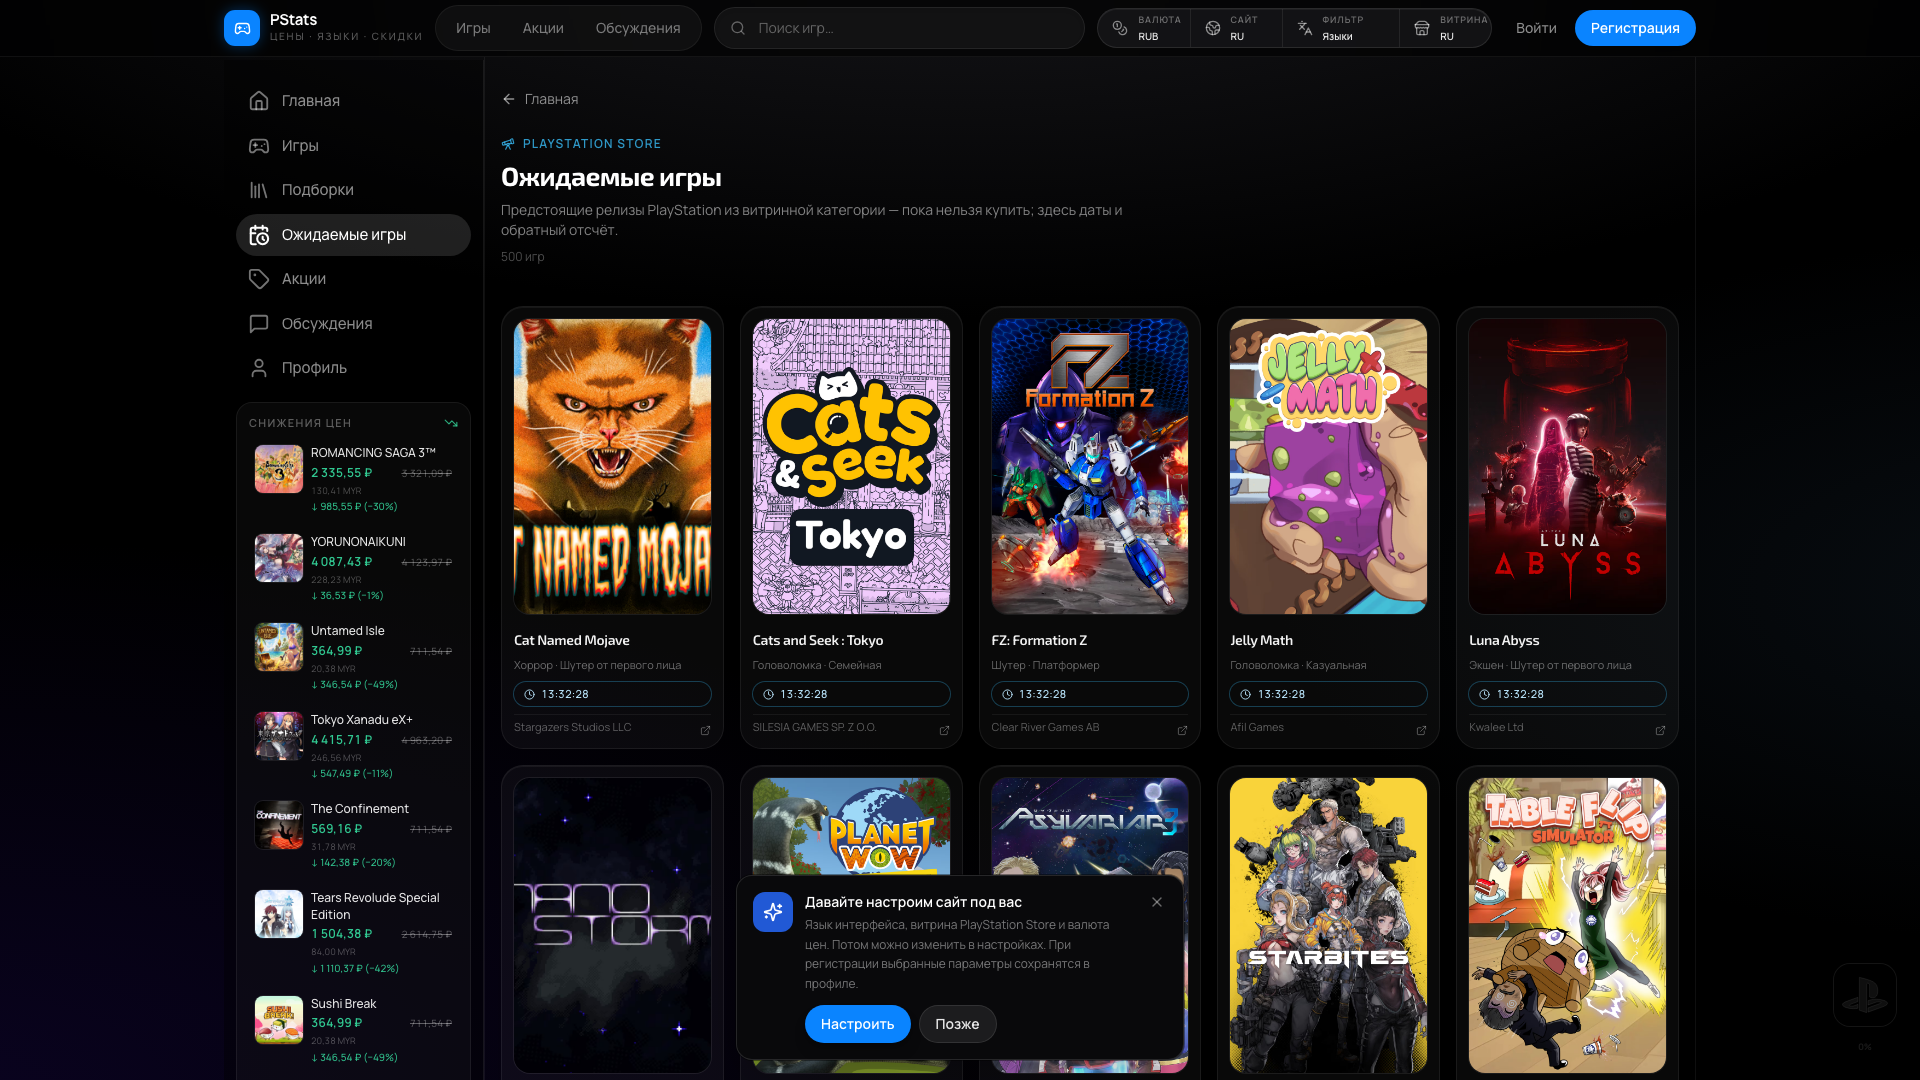Open the FZ: Formation Z cover
The image size is (1920, 1080).
pos(1090,466)
